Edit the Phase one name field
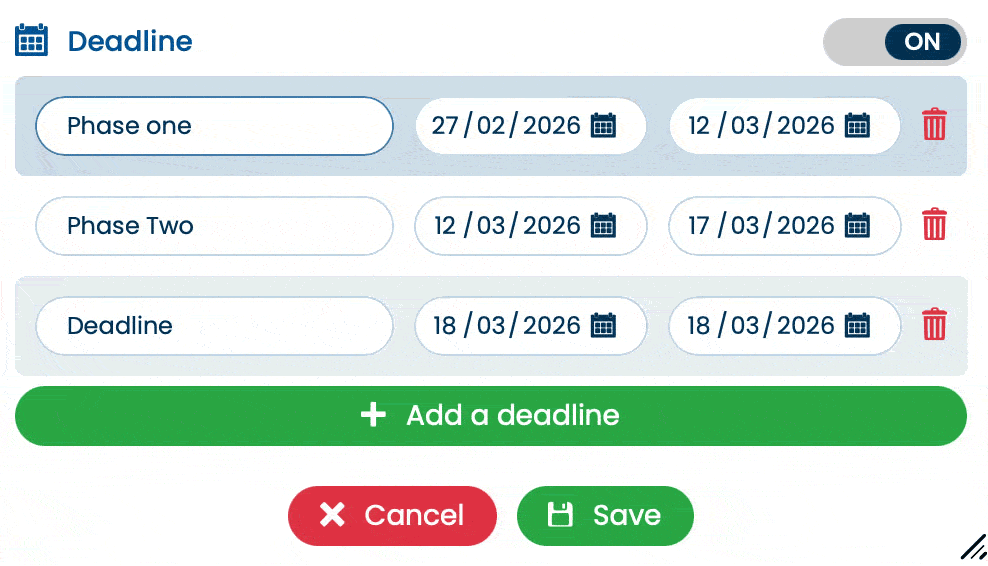The width and height of the screenshot is (988, 566). pos(214,126)
